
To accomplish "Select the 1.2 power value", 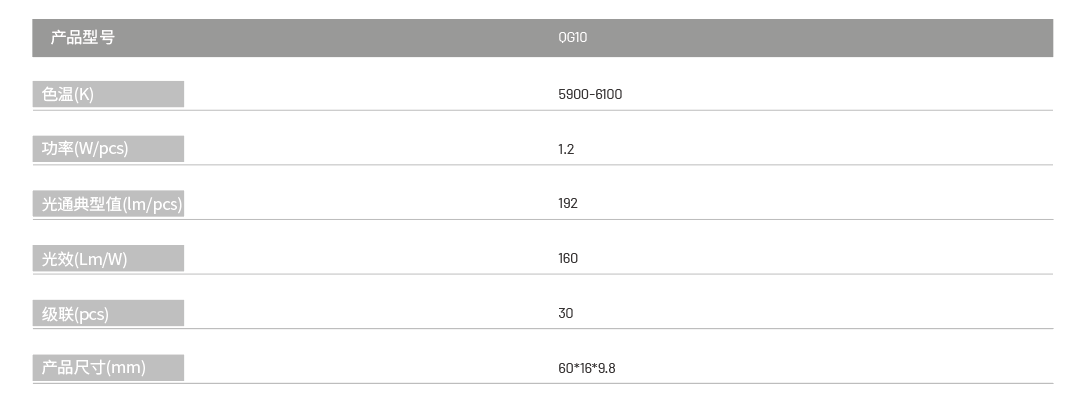I will pos(566,149).
